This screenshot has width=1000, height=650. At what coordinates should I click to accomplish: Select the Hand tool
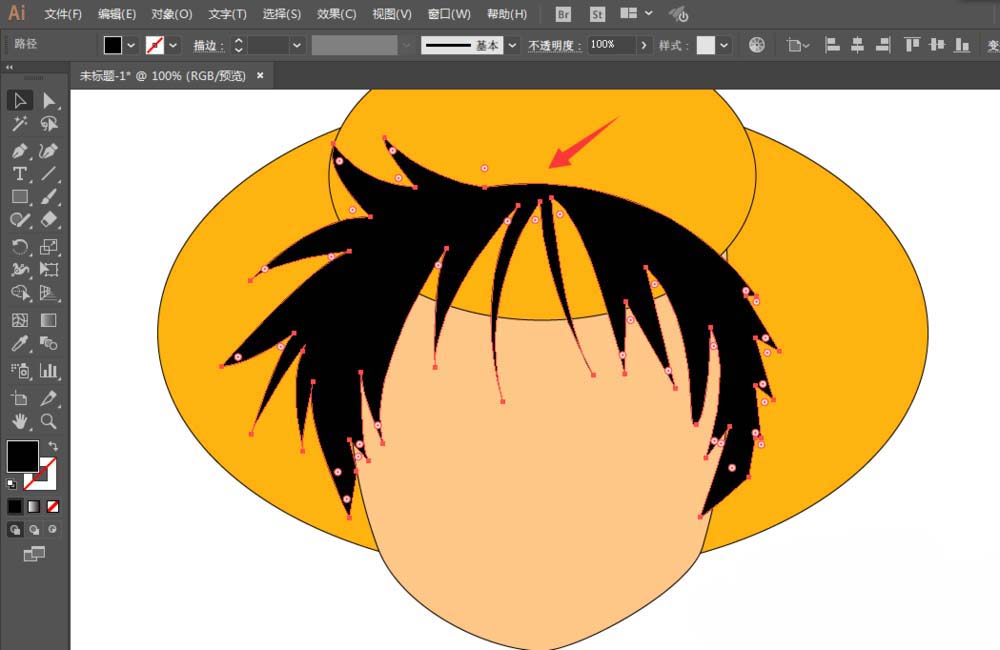20,421
